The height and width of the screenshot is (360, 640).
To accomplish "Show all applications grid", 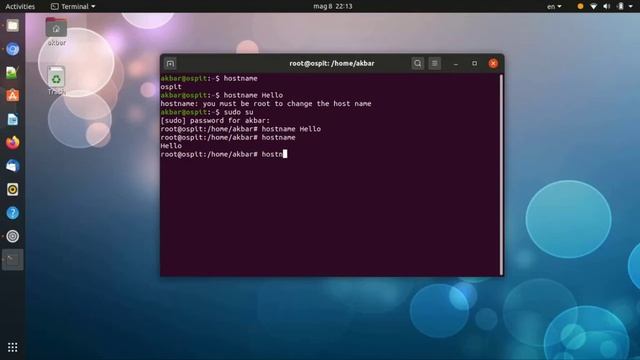I will click(x=13, y=347).
